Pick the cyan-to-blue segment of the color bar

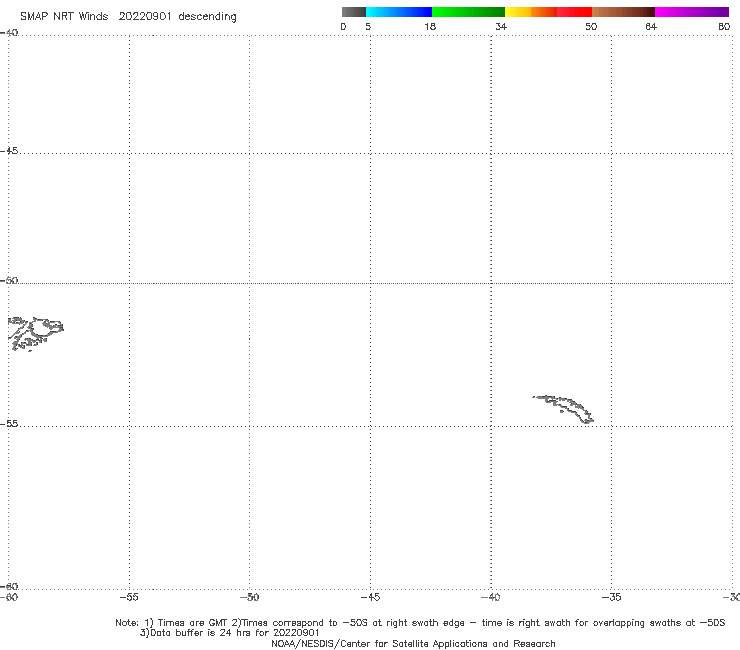(x=399, y=12)
